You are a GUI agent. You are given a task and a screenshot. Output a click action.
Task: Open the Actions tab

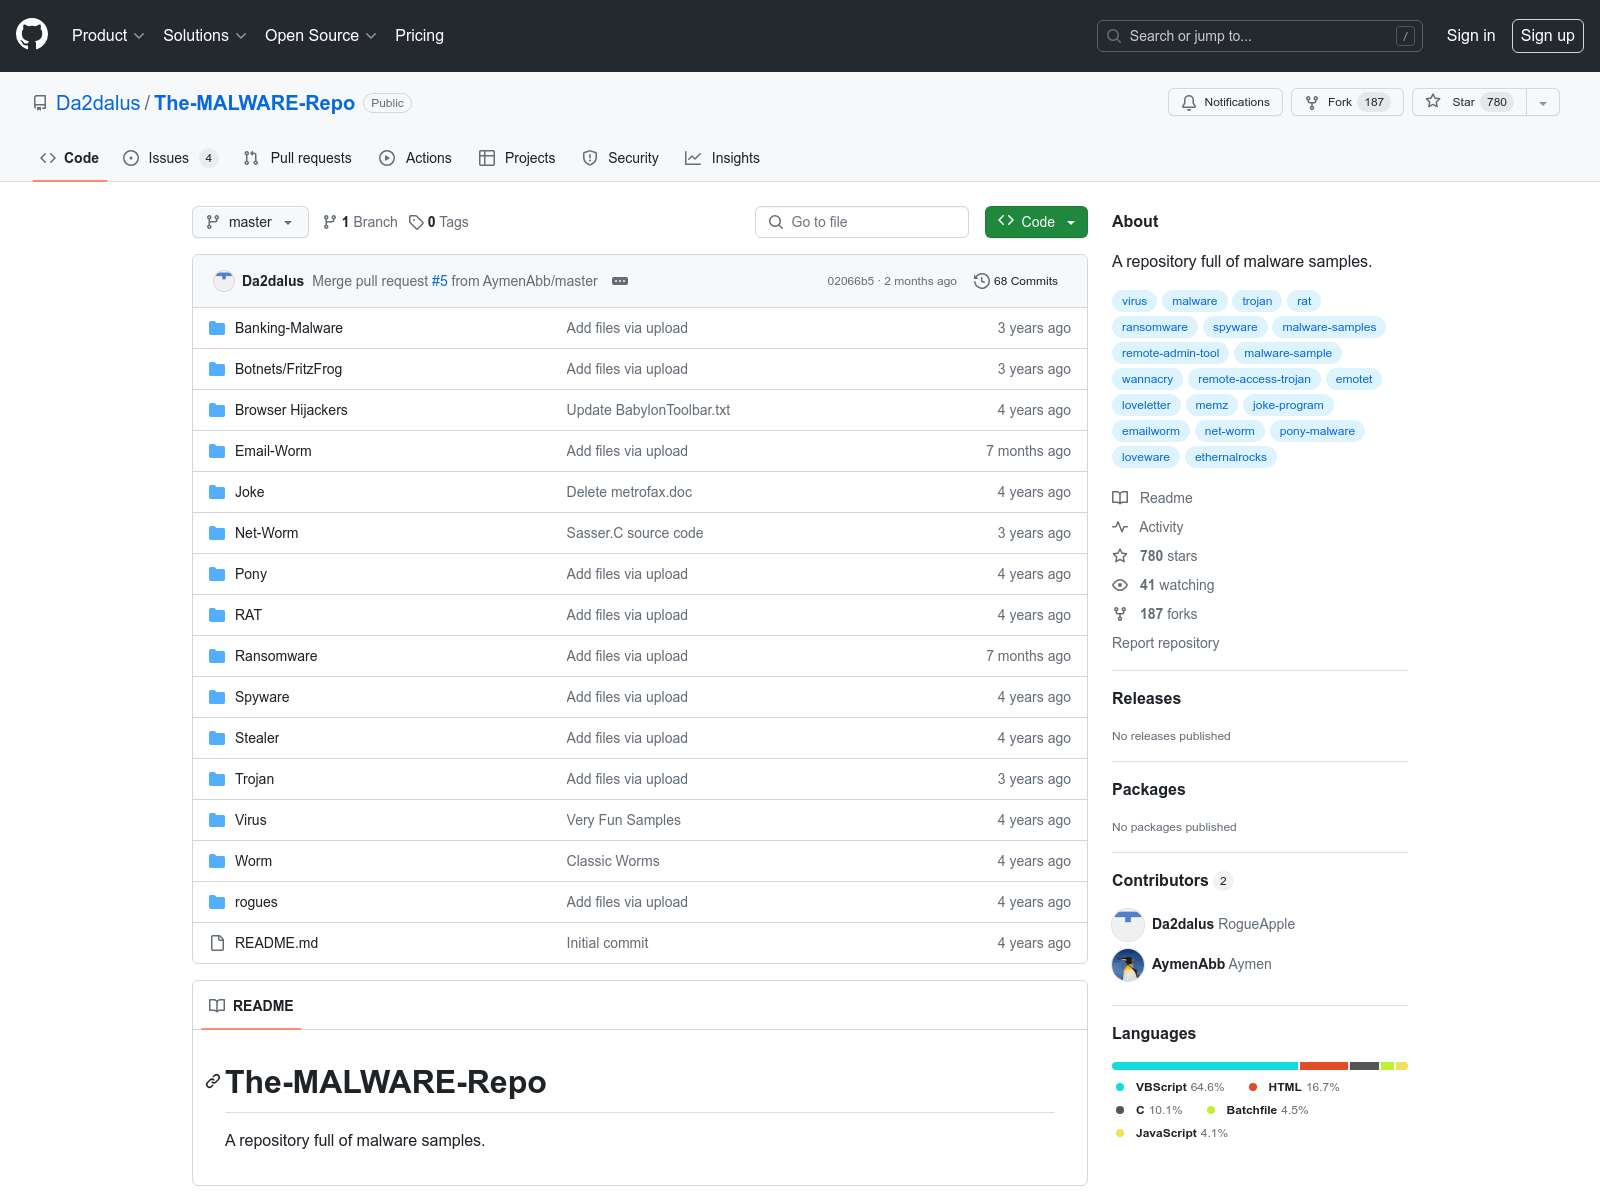click(416, 158)
